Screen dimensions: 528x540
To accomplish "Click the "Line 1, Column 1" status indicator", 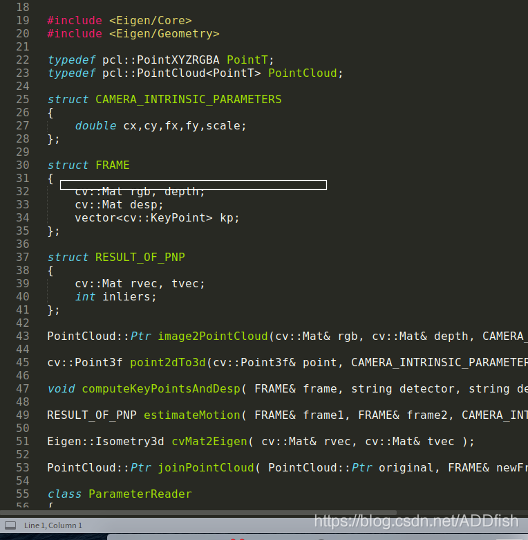I will (x=53, y=525).
